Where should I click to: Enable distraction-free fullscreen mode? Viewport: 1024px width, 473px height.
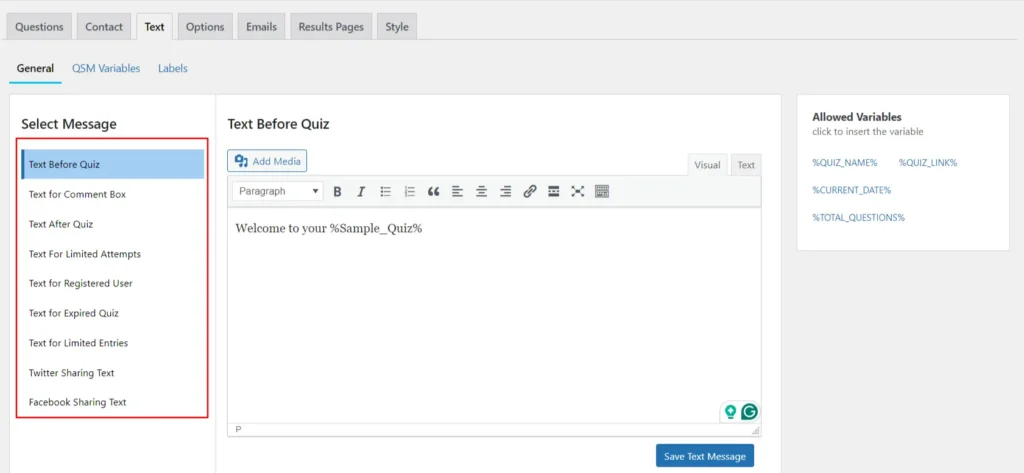[577, 192]
